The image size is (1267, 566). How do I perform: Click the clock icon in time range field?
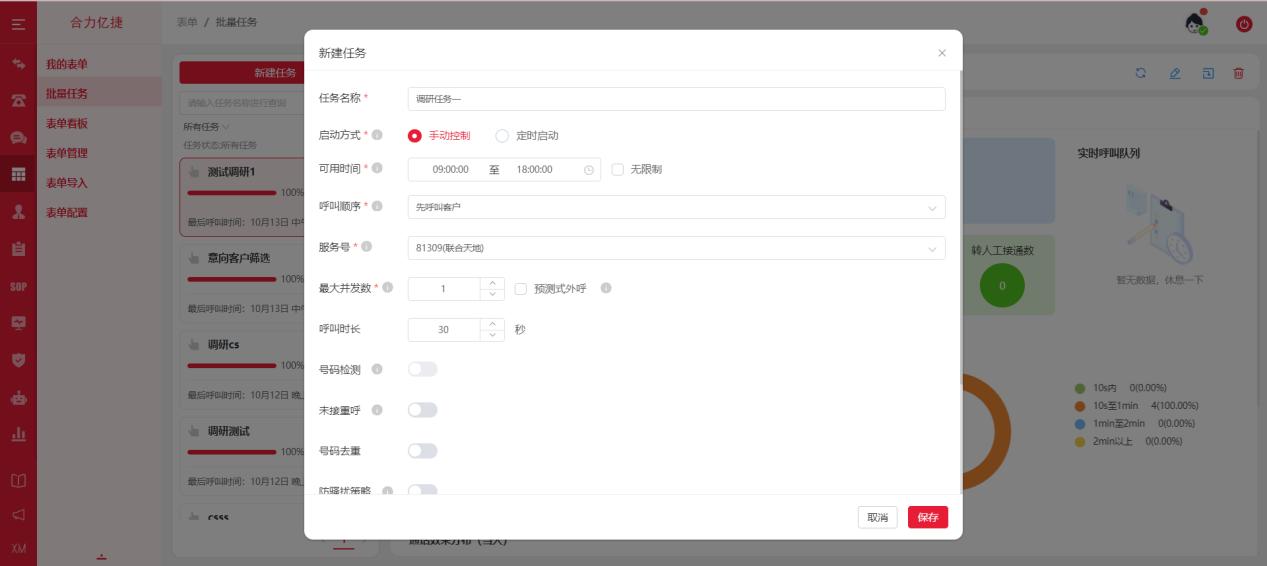pos(588,170)
